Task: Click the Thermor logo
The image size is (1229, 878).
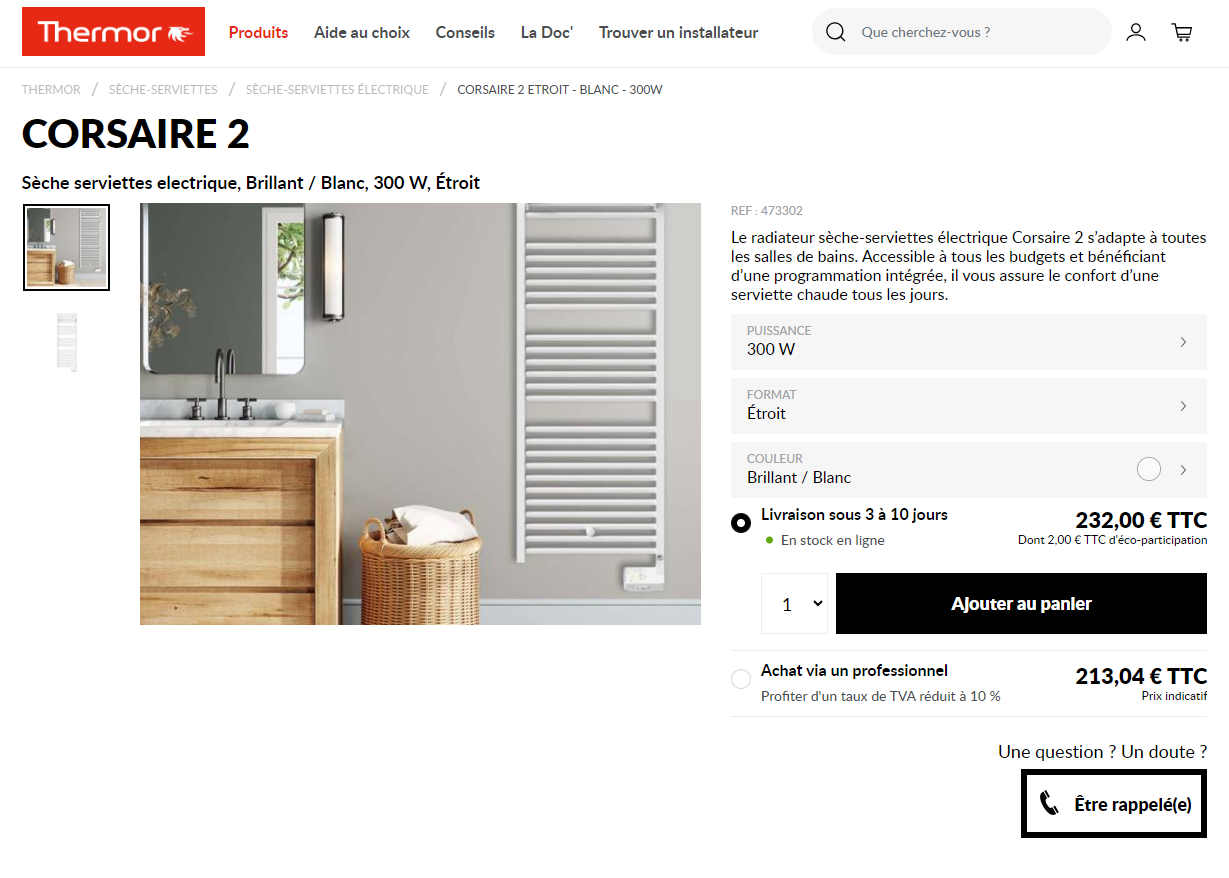Action: click(x=113, y=32)
